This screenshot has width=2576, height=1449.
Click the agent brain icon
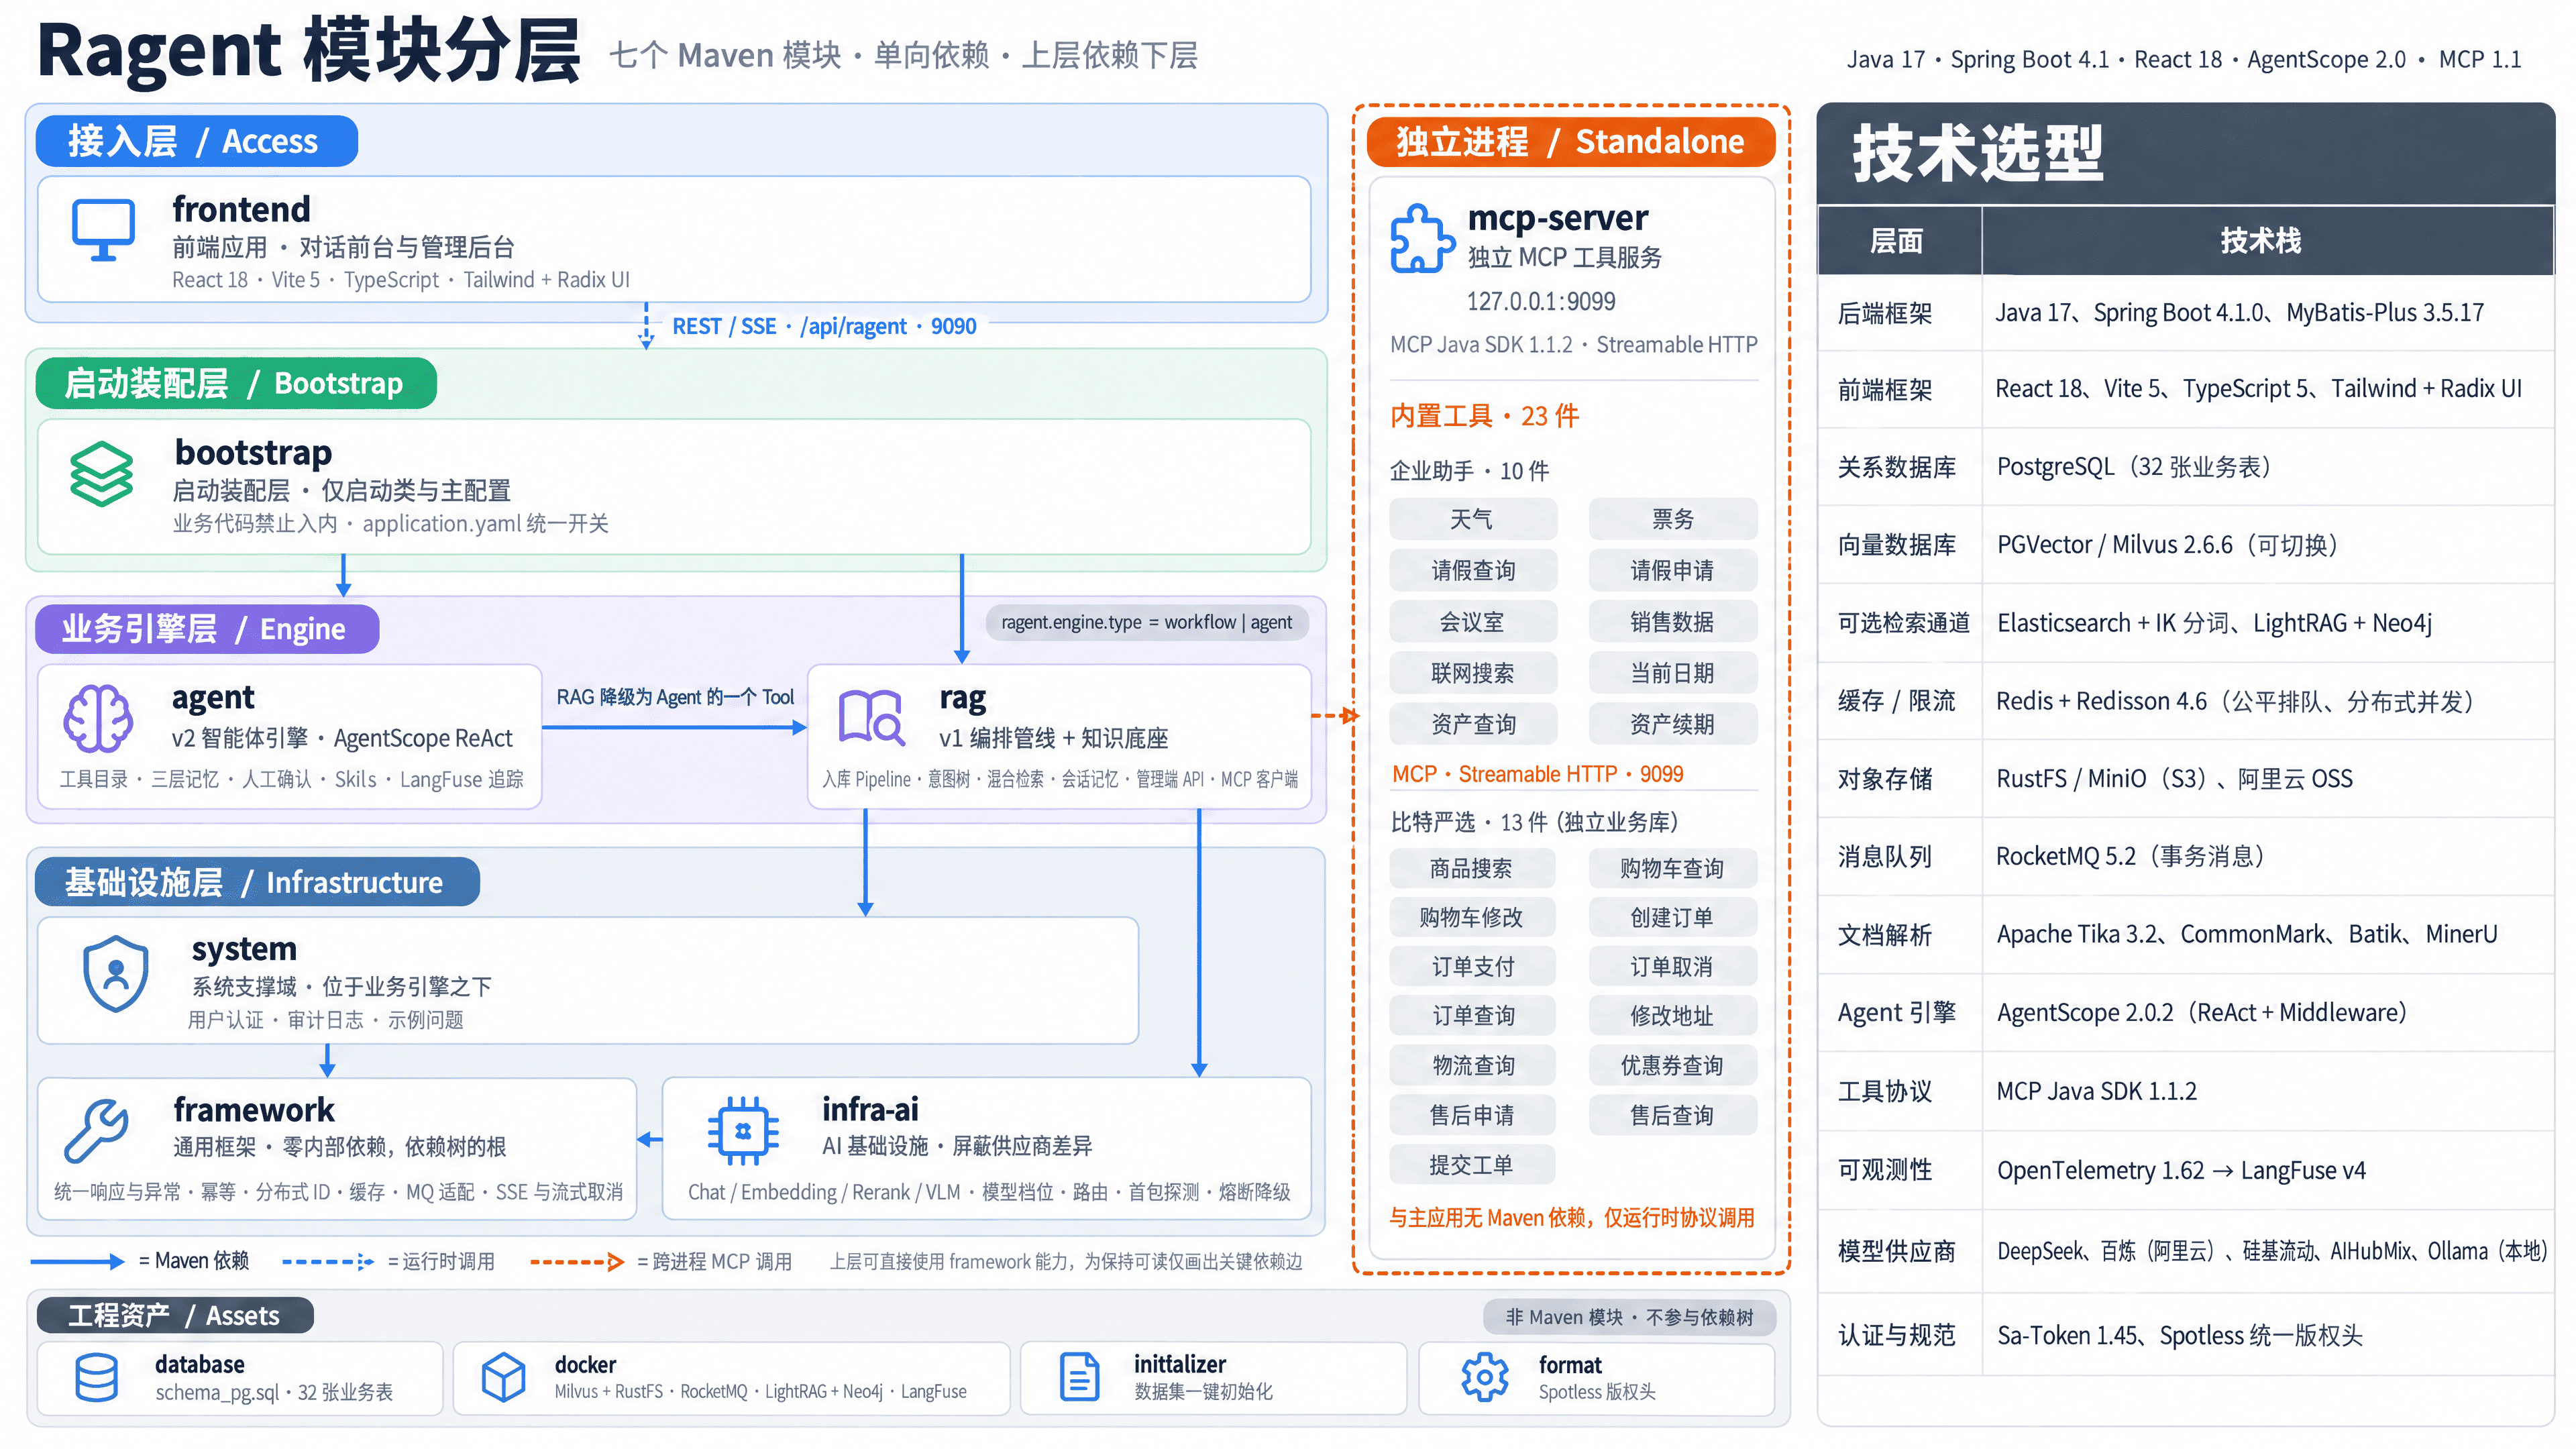click(x=98, y=718)
